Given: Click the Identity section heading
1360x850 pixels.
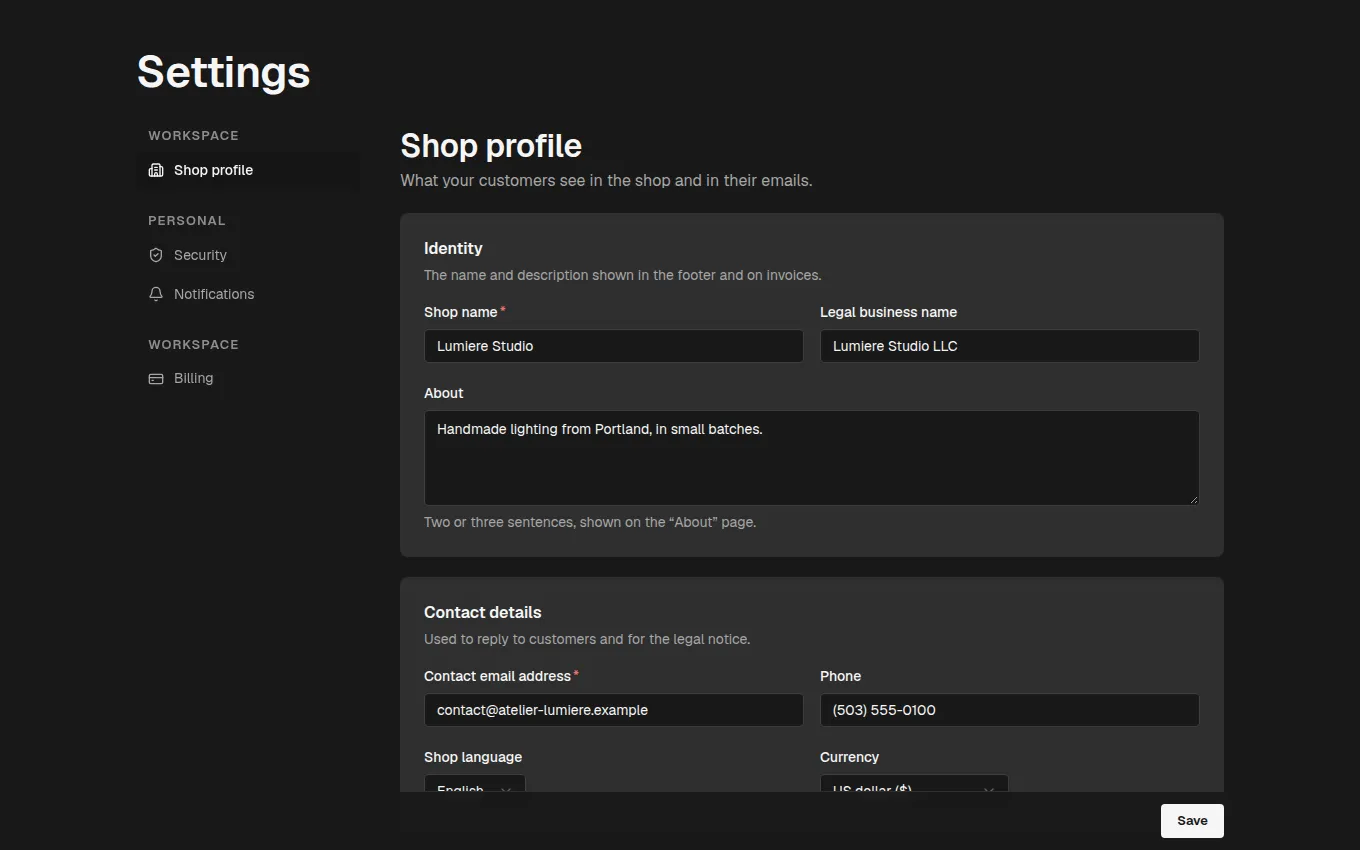Looking at the screenshot, I should tap(453, 248).
